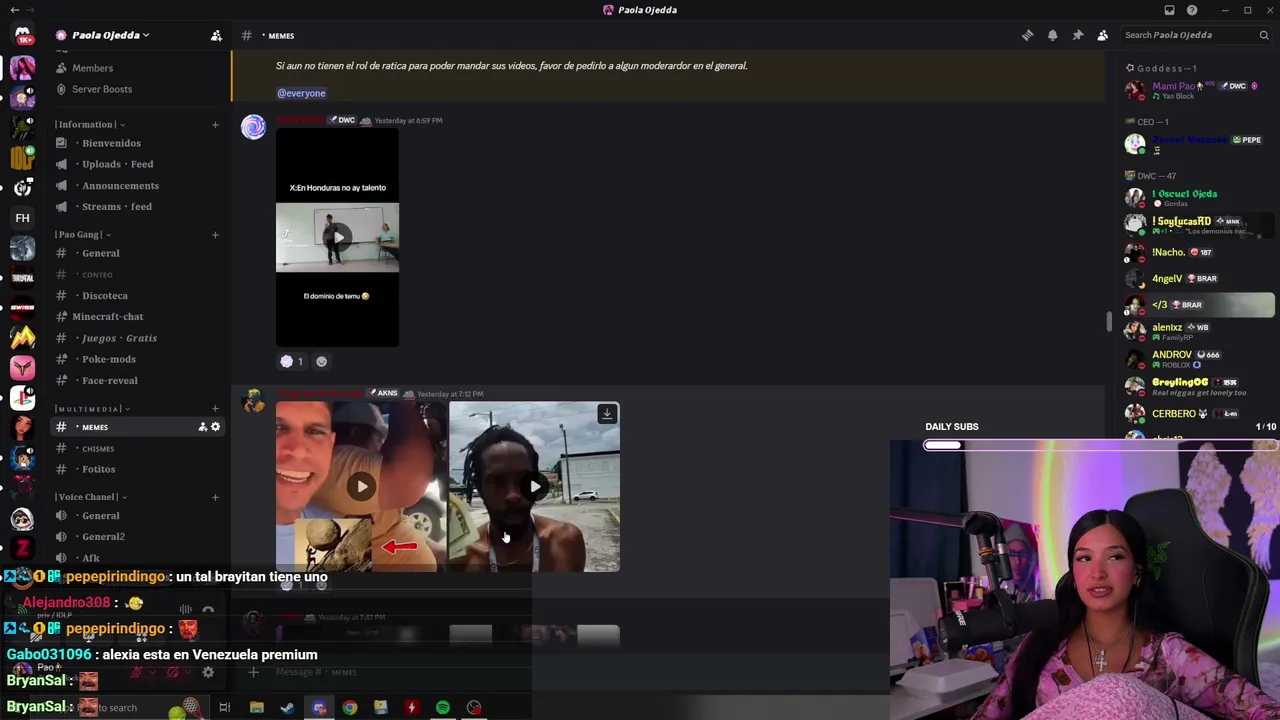
Task: Show pinned messages with the pin icon
Action: pyautogui.click(x=1078, y=35)
